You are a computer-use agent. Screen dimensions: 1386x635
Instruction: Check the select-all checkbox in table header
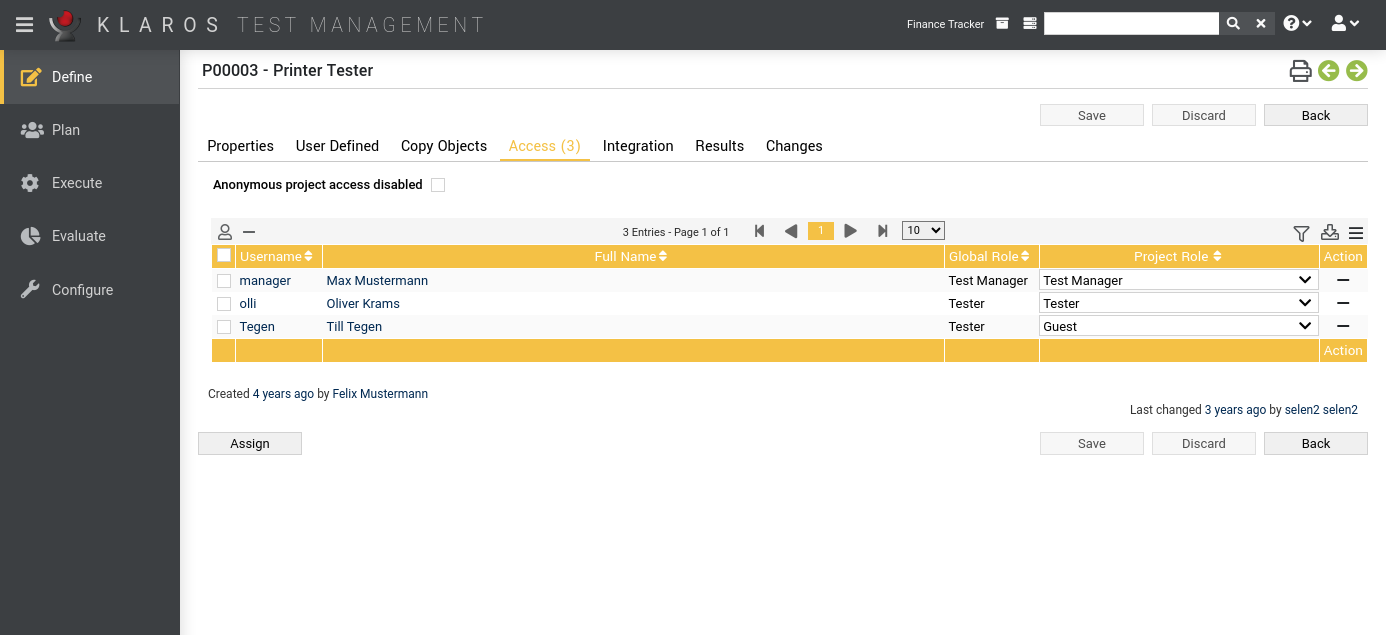point(224,256)
